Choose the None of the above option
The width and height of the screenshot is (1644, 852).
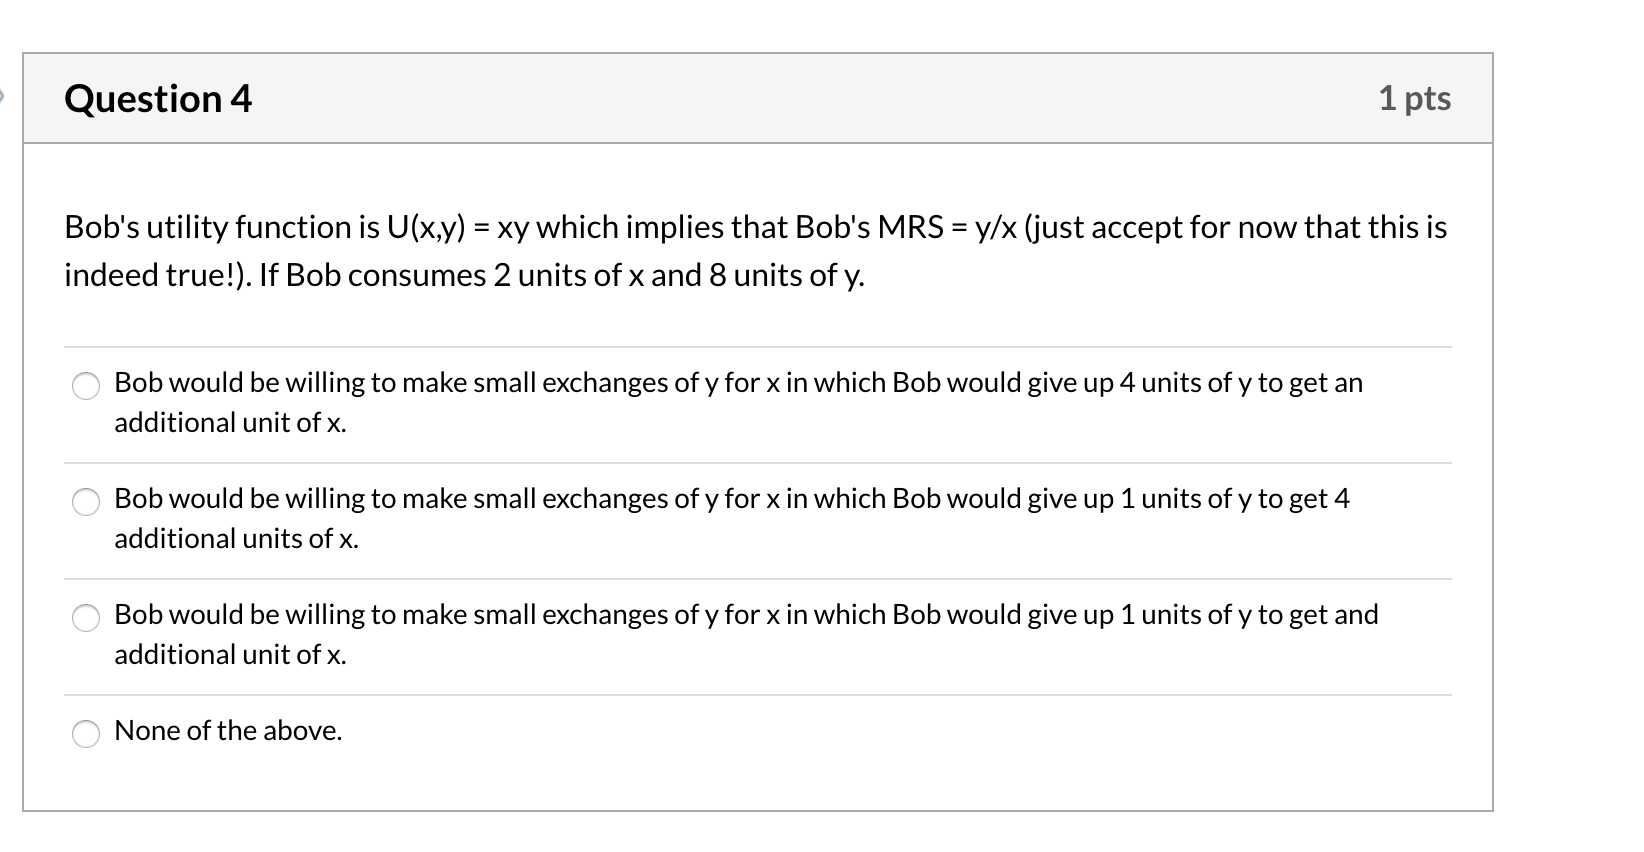pyautogui.click(x=88, y=733)
